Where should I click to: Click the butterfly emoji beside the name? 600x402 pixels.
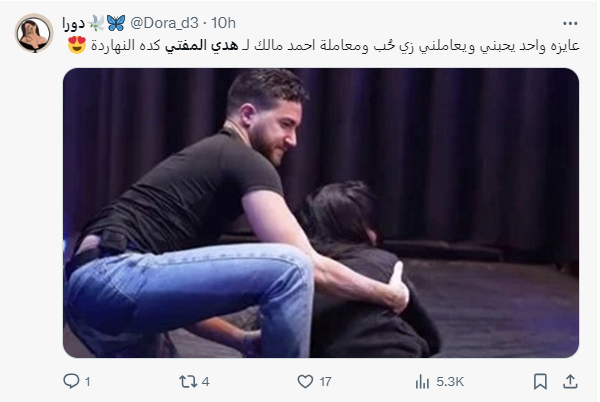click(116, 23)
